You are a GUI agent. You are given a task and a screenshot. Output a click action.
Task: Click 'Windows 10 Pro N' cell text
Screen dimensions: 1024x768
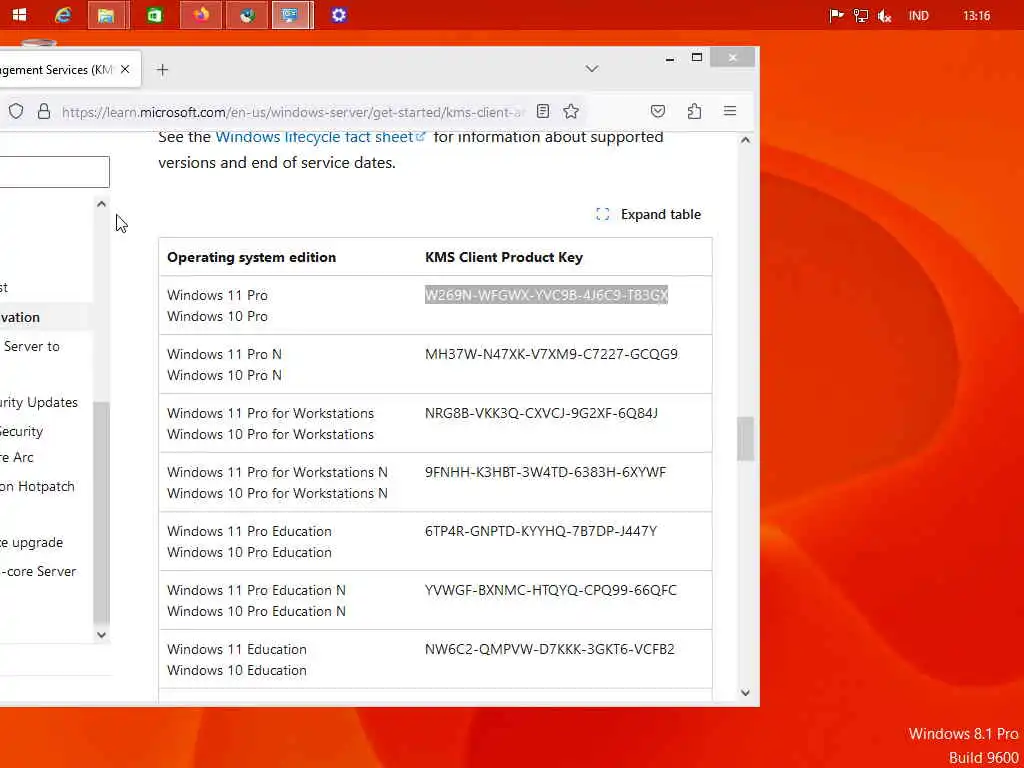point(225,376)
